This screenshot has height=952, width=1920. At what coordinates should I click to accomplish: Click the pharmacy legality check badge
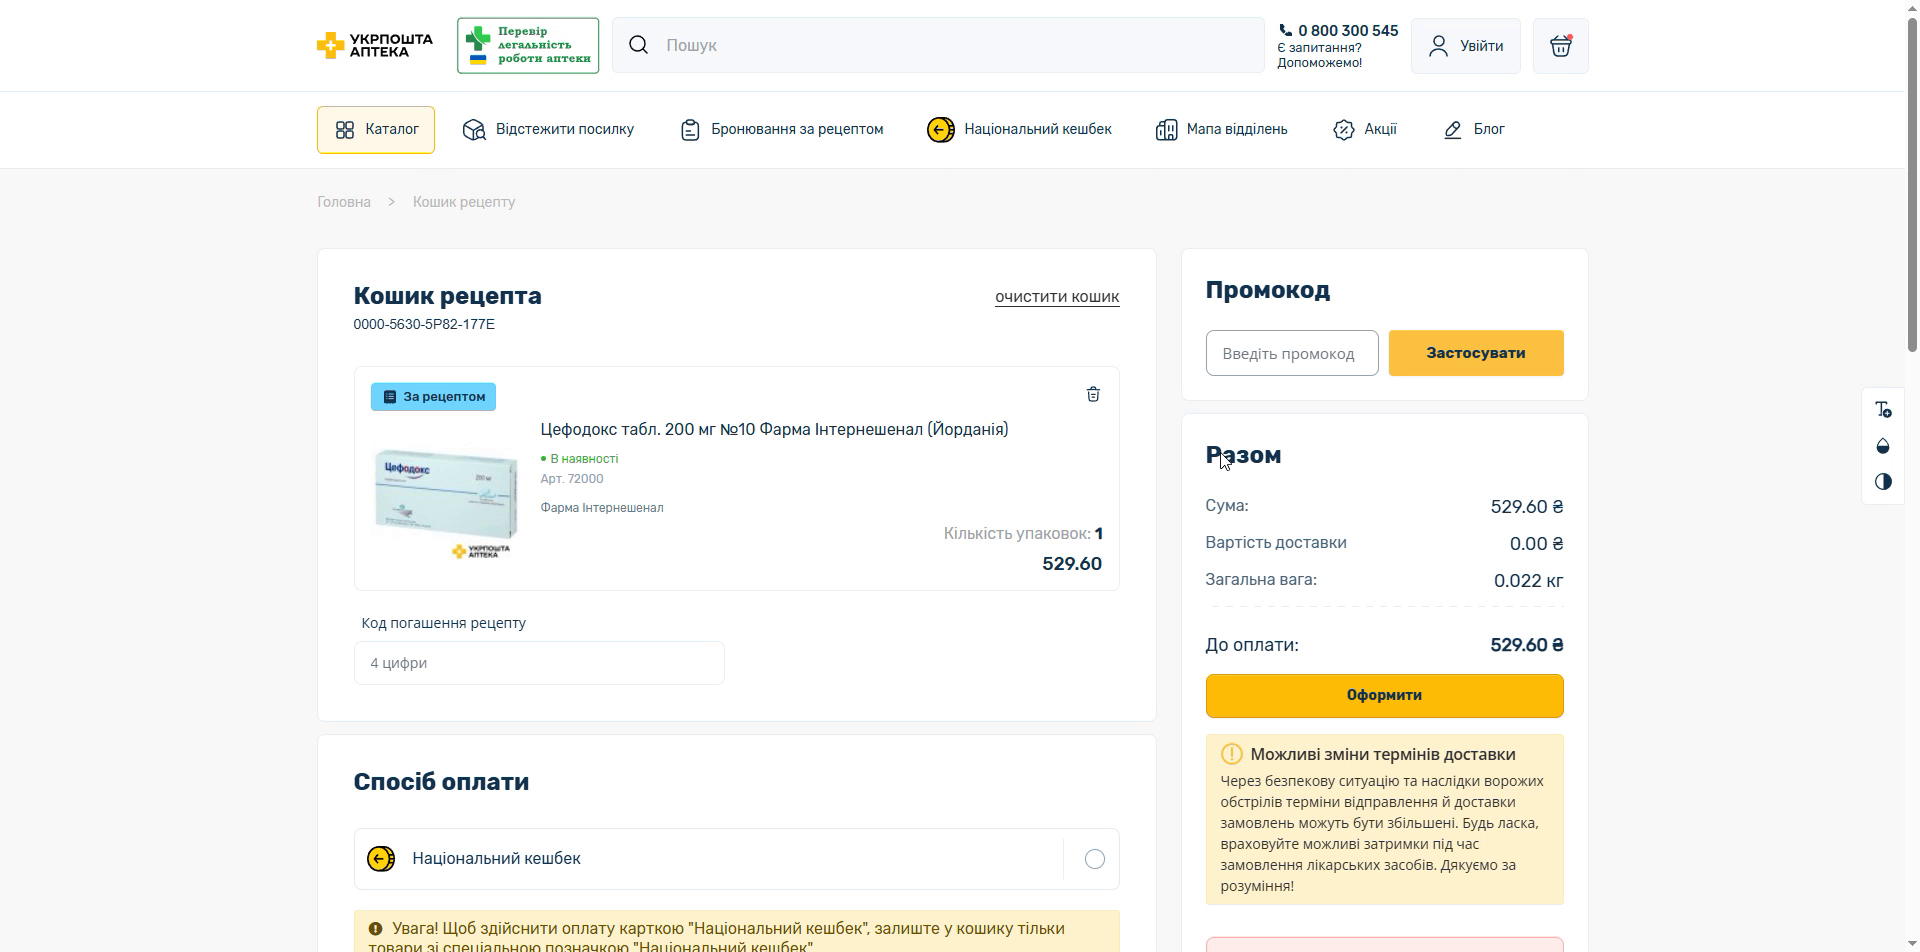[528, 45]
